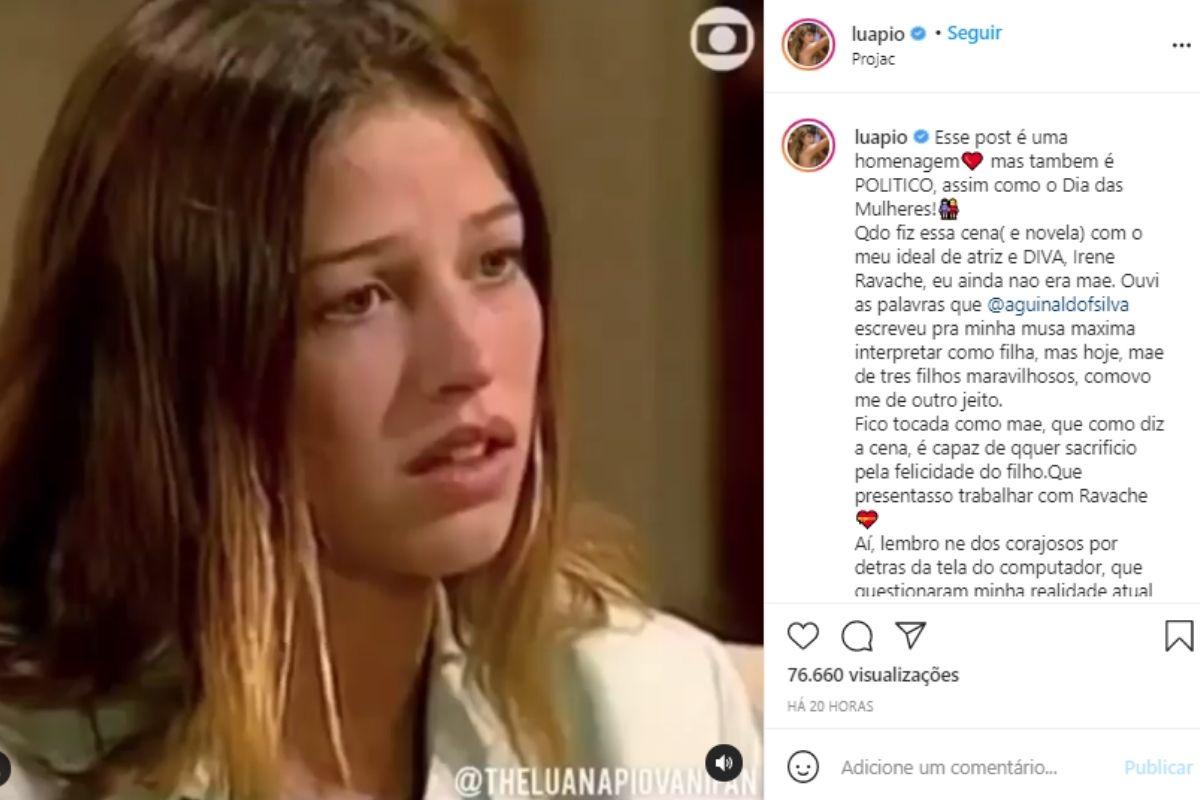Click the 76.660 visualizações count
This screenshot has height=800, width=1200.
tap(873, 675)
